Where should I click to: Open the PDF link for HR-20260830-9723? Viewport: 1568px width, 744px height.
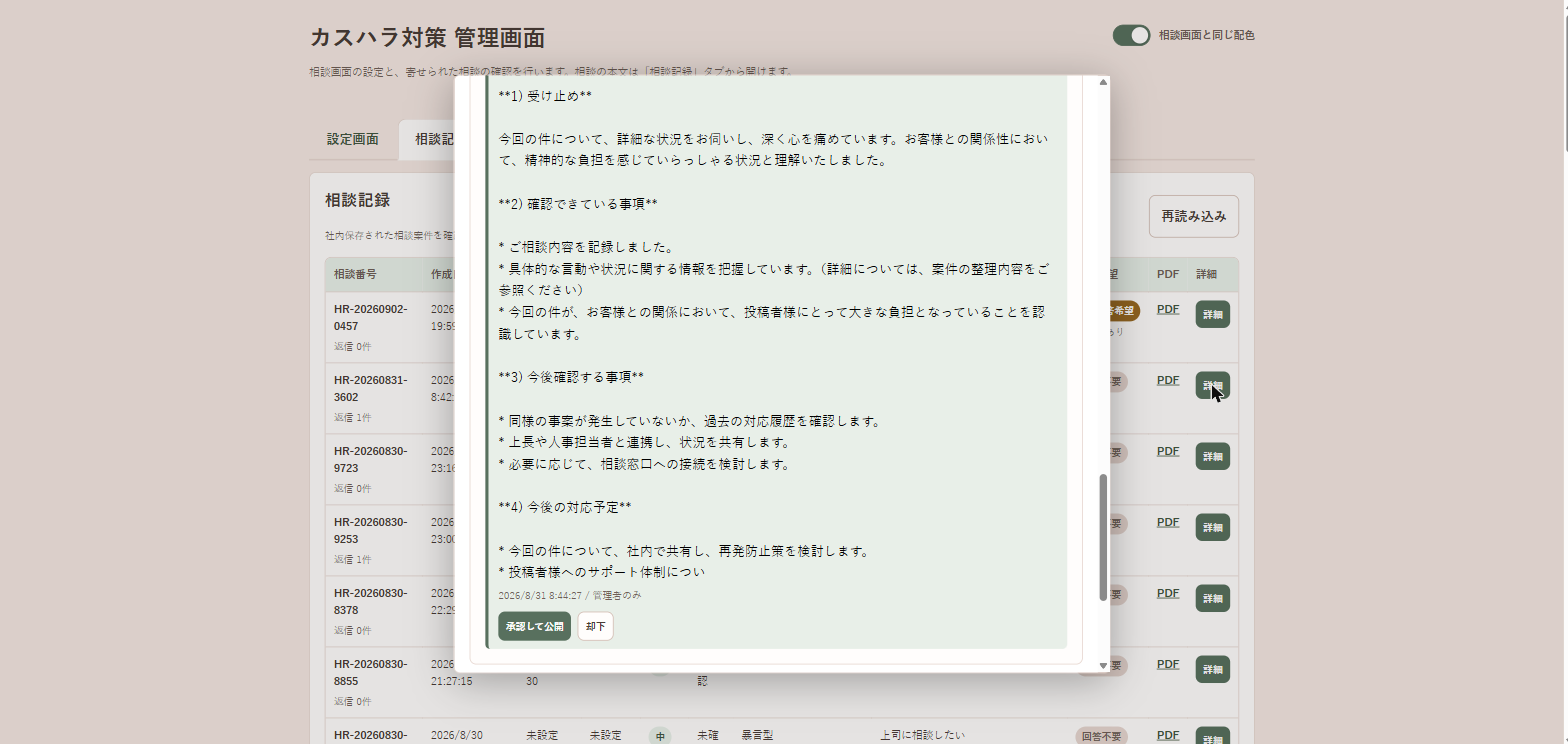pos(1168,451)
